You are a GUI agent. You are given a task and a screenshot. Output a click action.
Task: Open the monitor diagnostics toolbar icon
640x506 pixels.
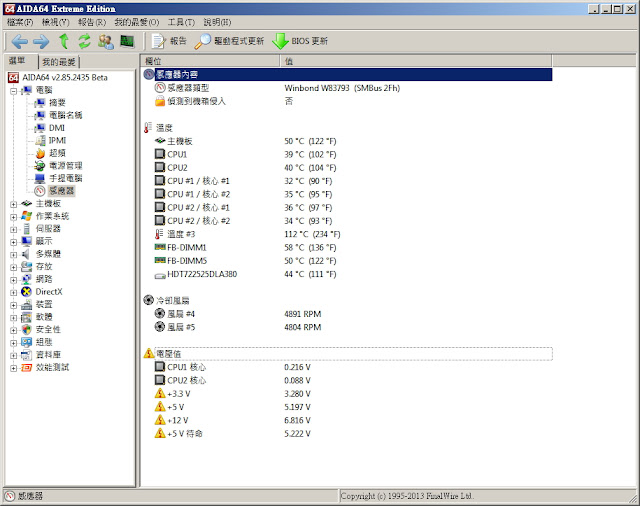[127, 41]
